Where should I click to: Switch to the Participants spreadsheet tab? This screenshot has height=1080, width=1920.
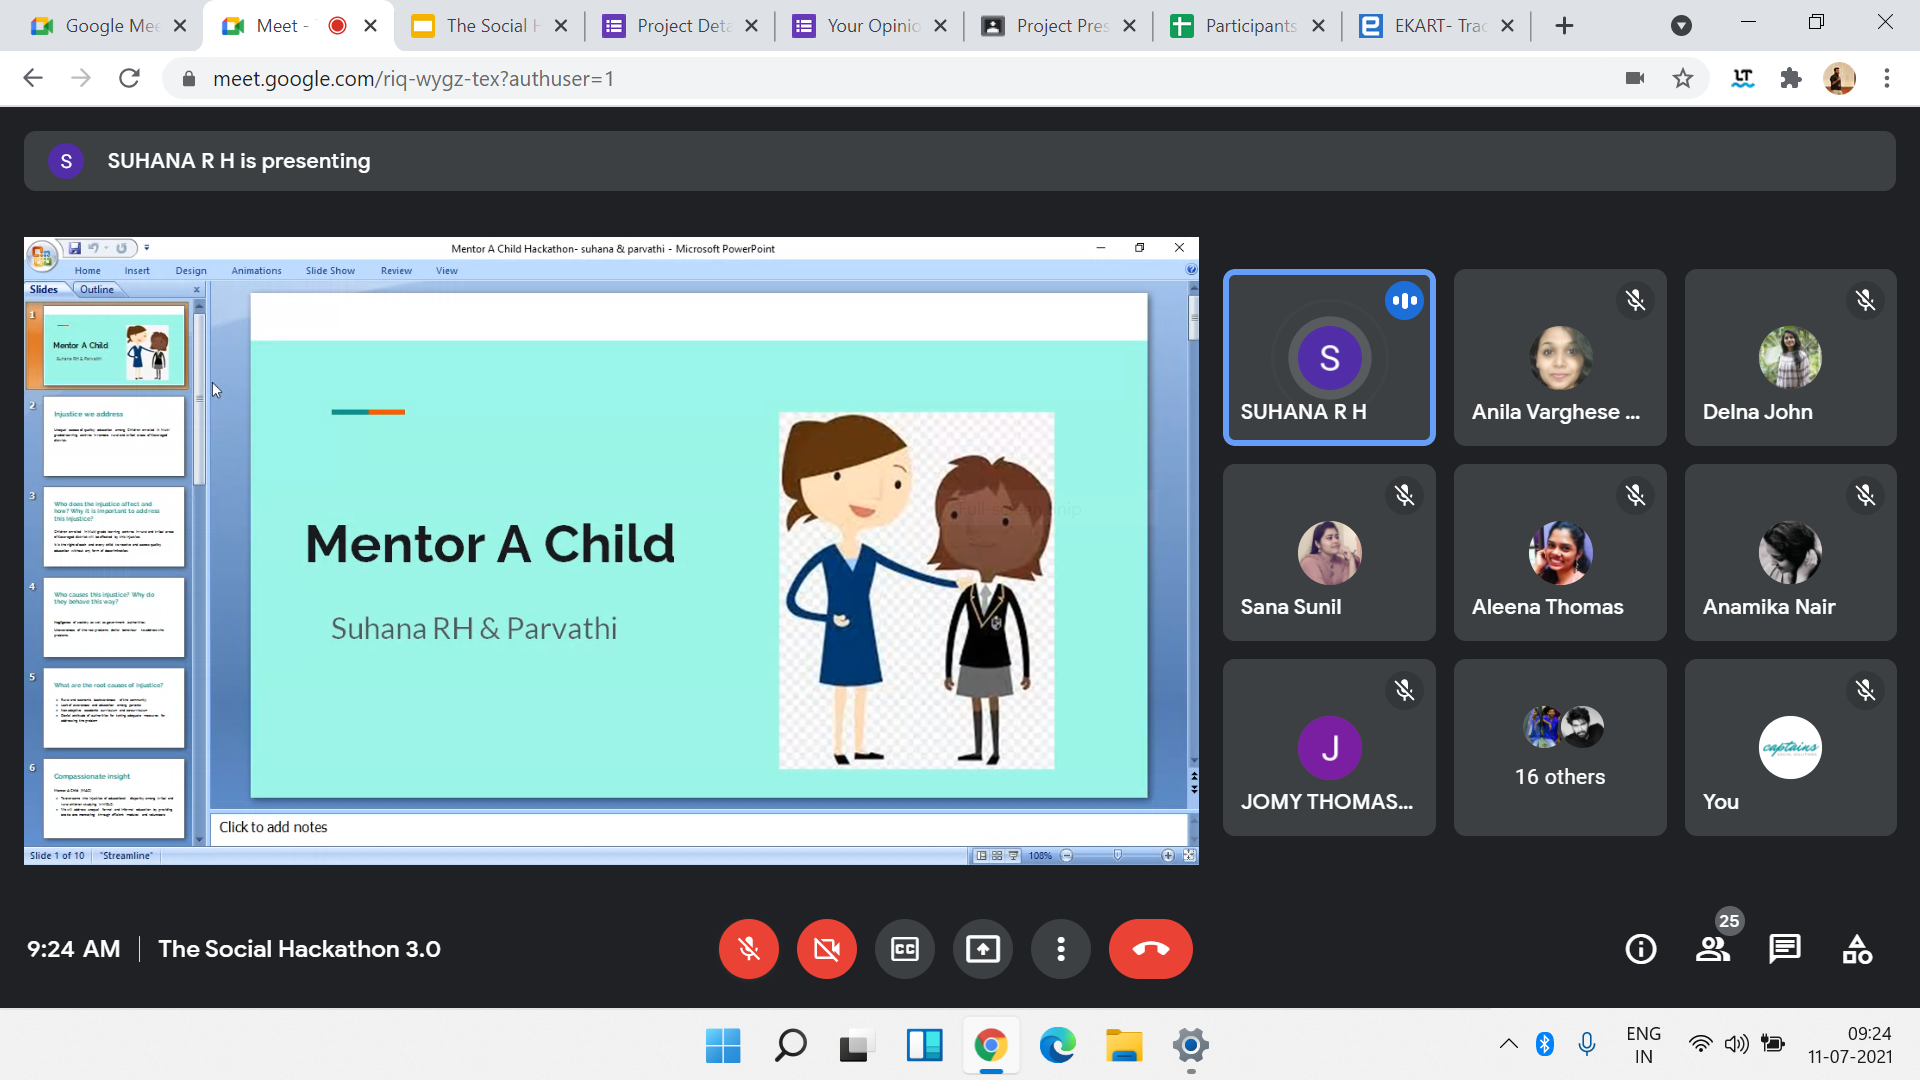[1248, 26]
